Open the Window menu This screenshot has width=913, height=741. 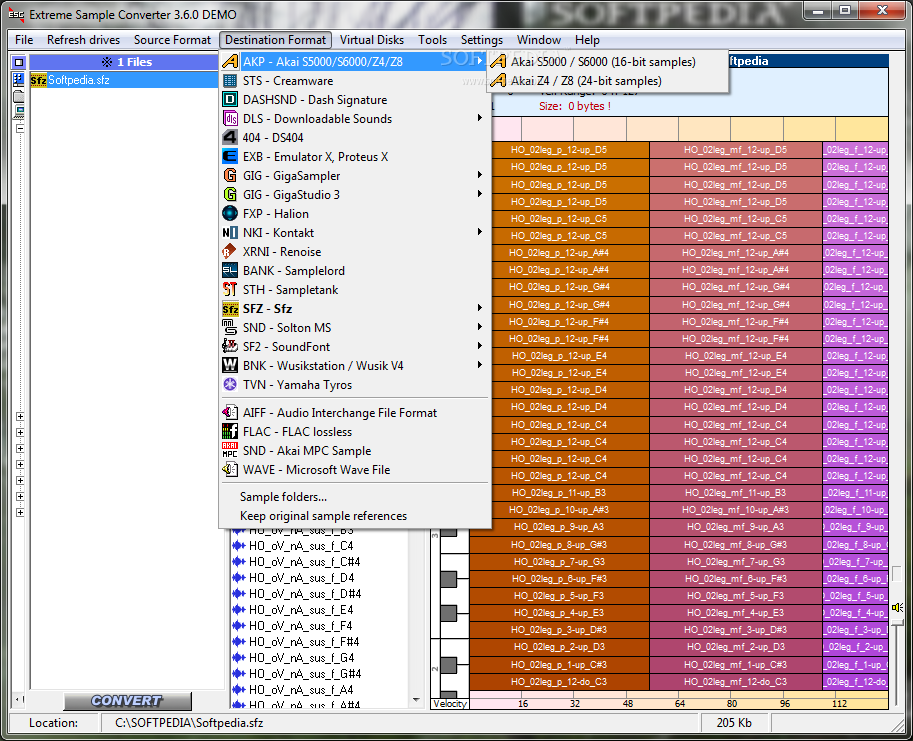539,40
